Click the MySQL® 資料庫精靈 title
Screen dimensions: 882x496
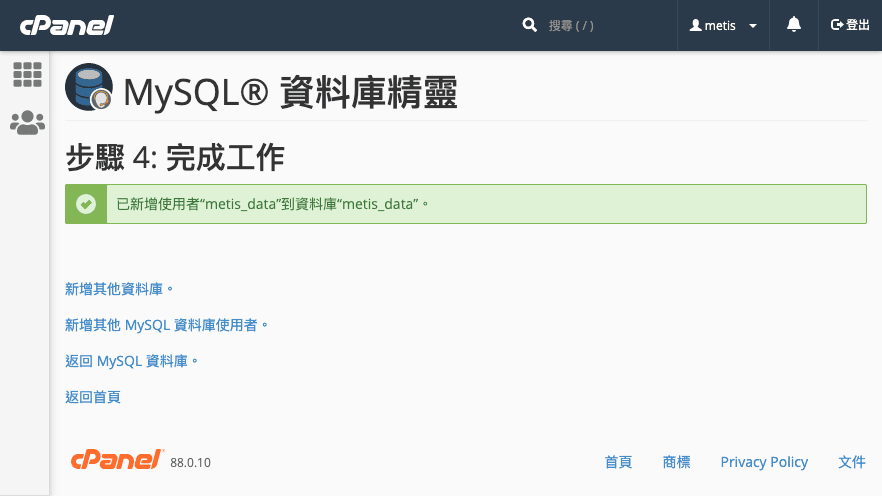(x=290, y=92)
